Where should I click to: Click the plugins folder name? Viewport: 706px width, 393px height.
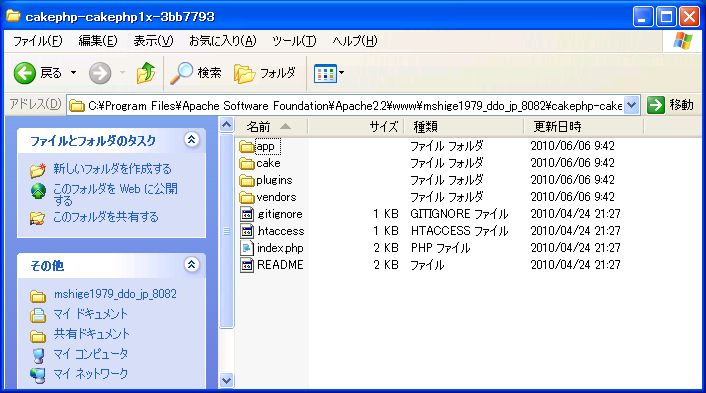click(x=274, y=181)
